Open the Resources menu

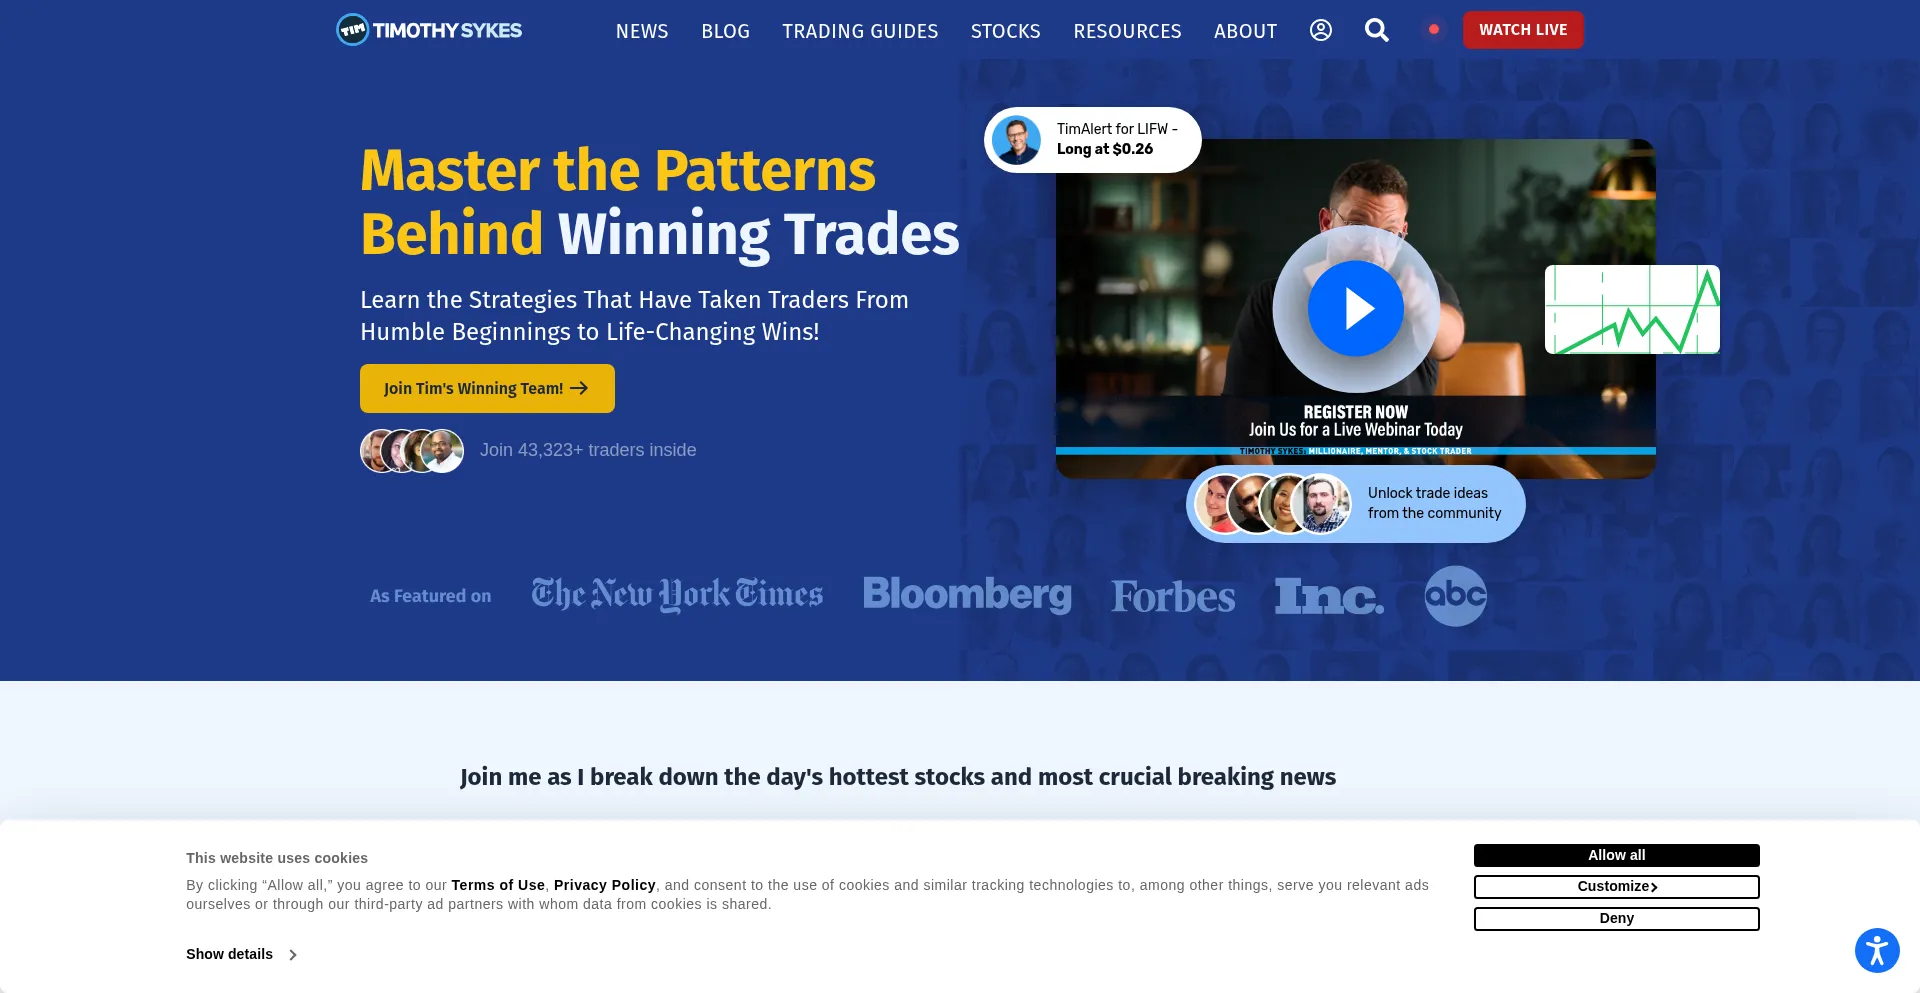coord(1127,31)
